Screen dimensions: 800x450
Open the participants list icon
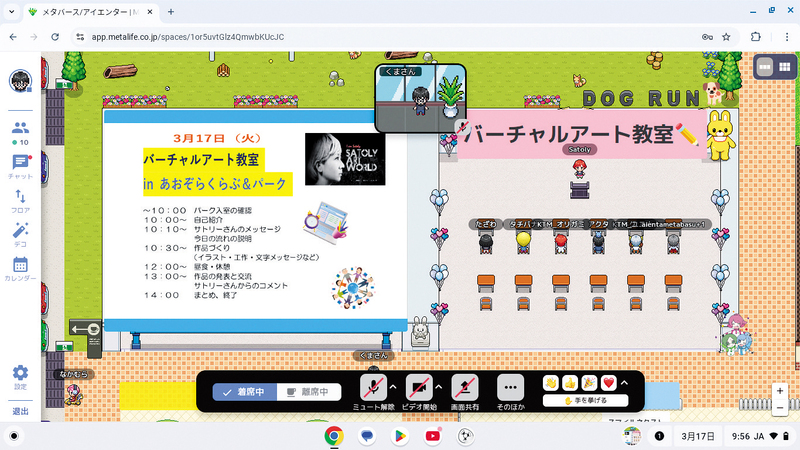coord(20,127)
